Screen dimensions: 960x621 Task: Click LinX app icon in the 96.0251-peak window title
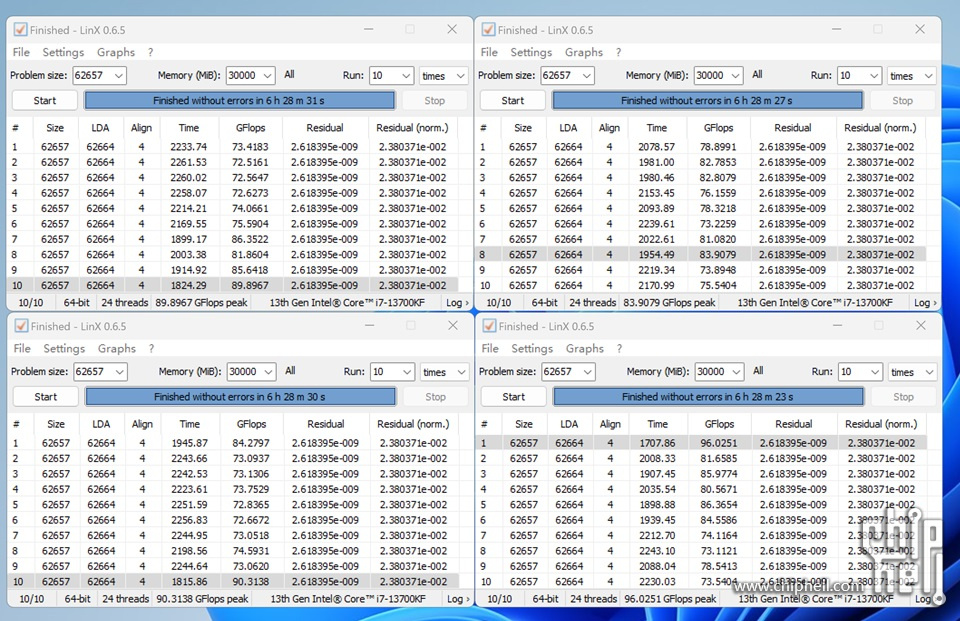[489, 326]
